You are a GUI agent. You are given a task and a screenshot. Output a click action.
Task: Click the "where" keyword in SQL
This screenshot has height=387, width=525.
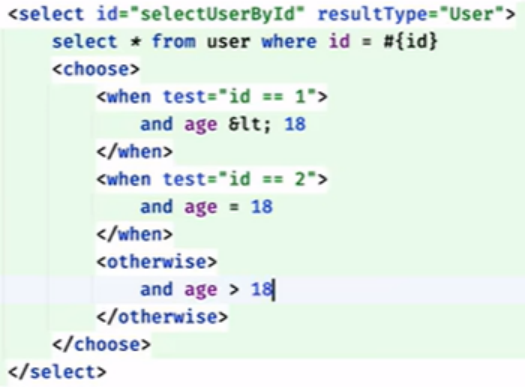[x=289, y=42]
